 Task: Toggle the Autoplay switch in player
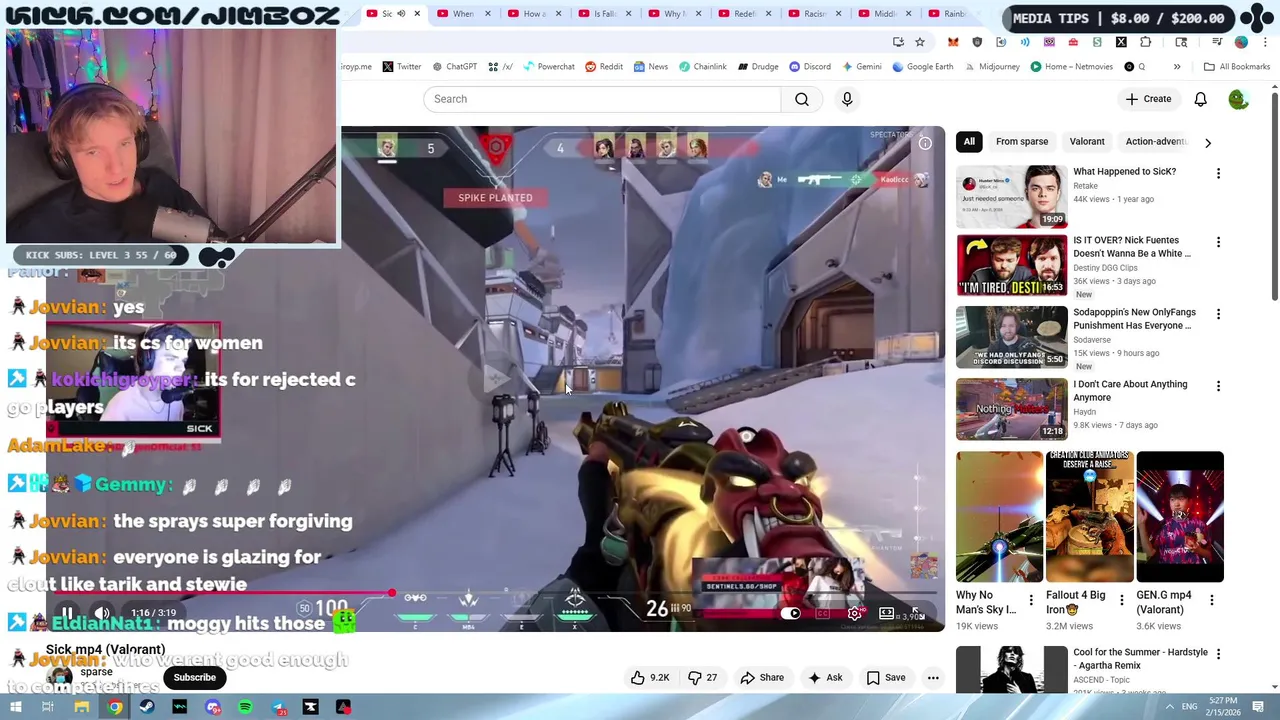(790, 613)
